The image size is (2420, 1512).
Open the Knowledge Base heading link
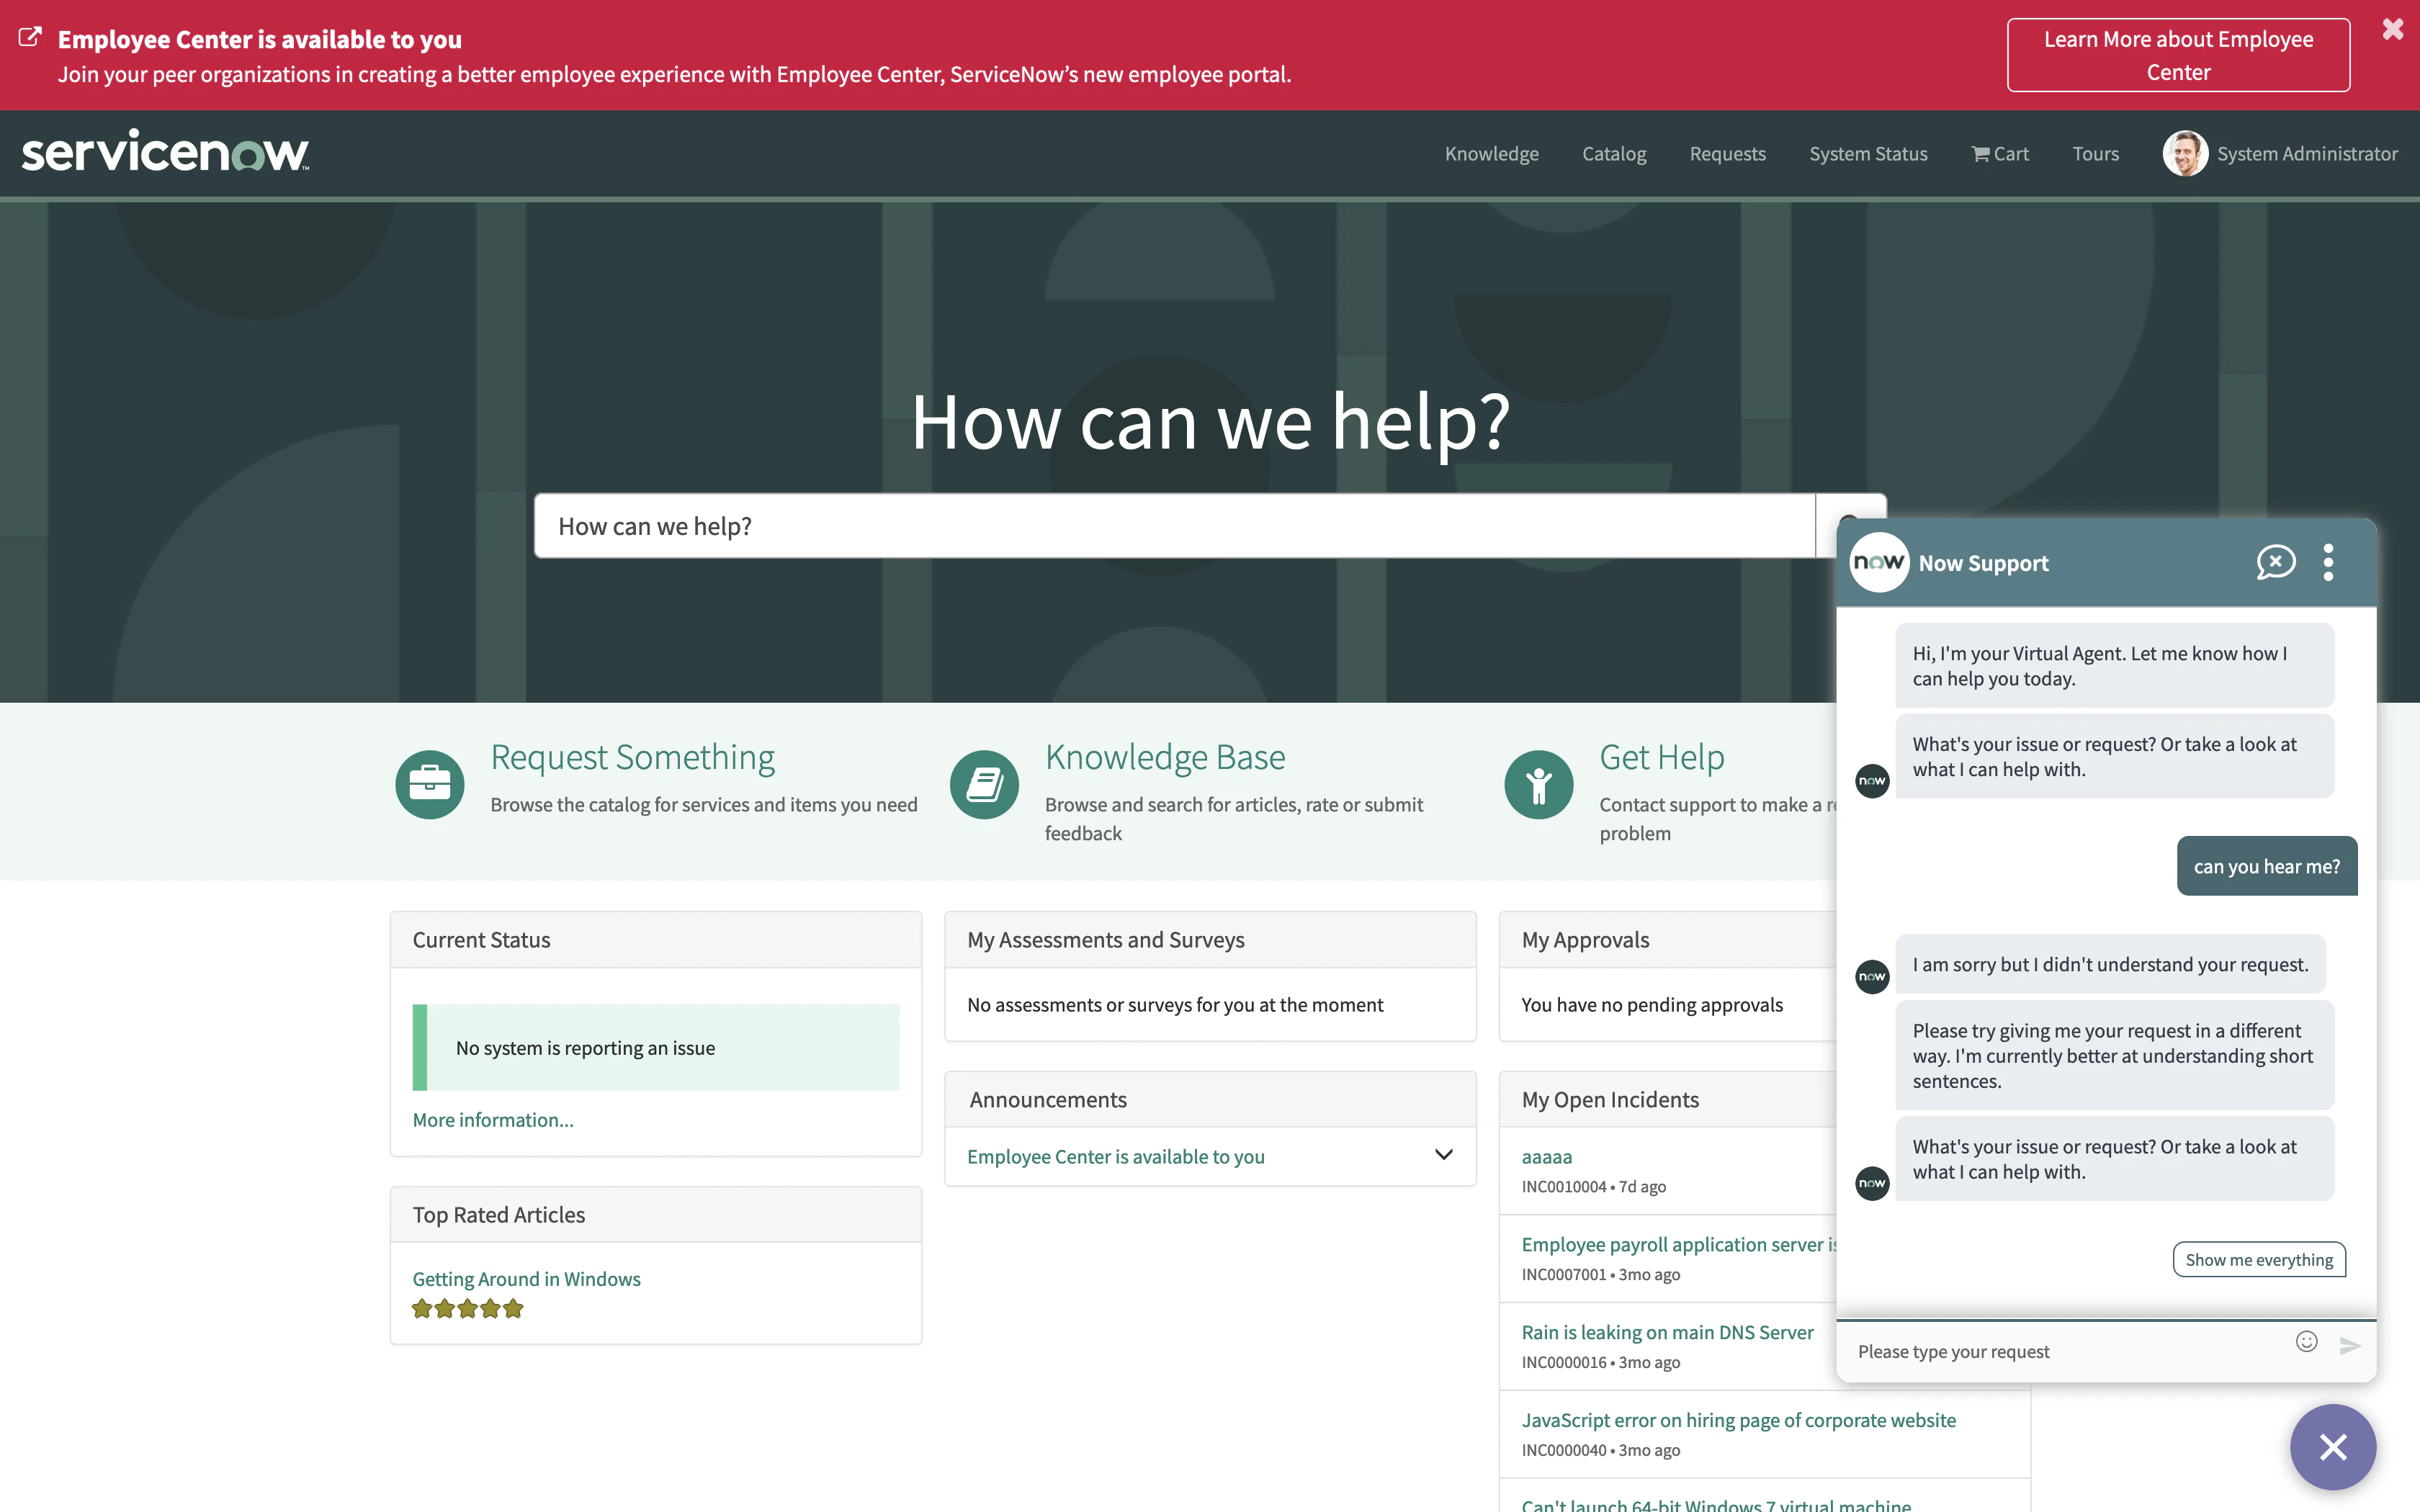click(1165, 757)
